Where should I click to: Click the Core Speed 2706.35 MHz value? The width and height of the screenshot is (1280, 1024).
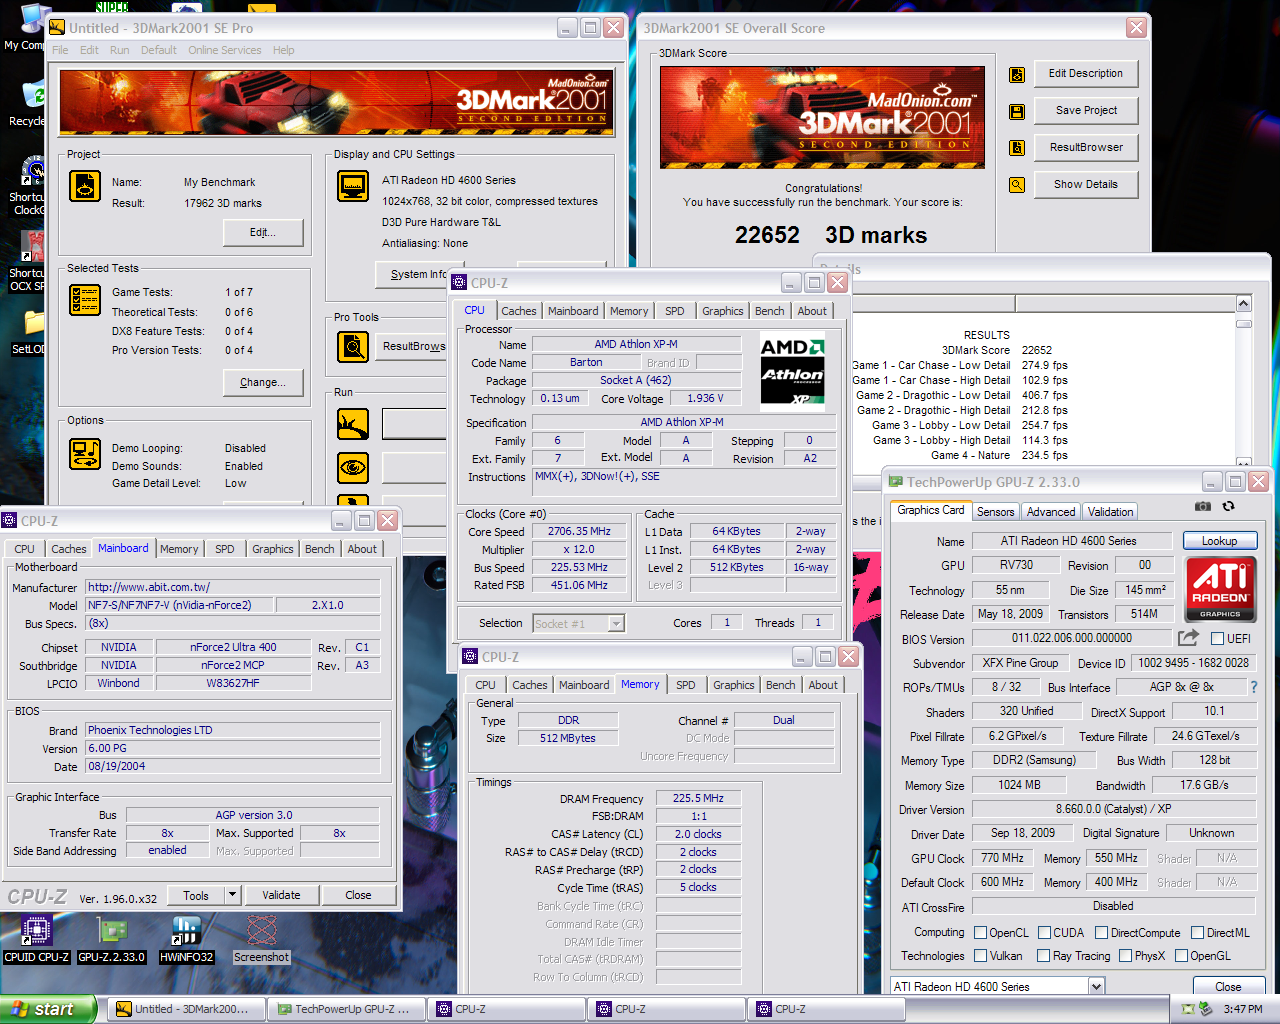[579, 532]
